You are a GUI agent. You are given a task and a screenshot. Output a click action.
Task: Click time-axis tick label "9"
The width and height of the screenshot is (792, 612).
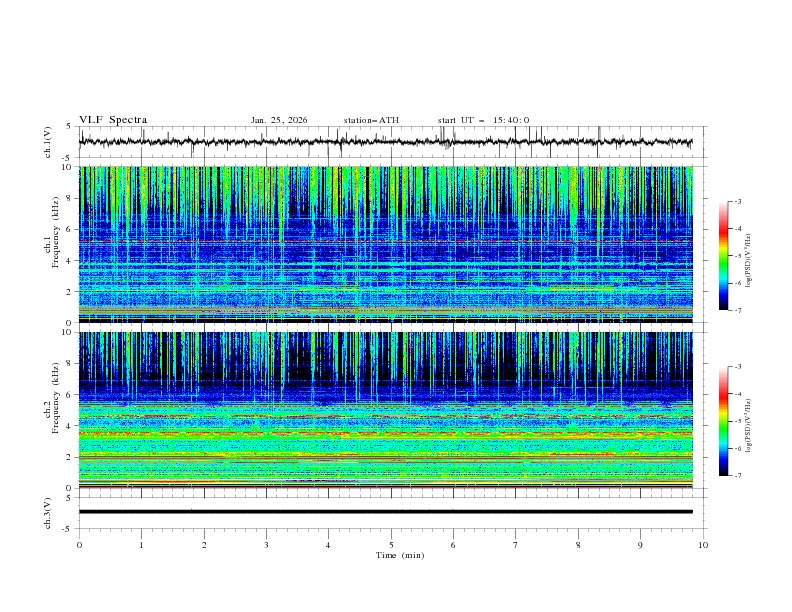[x=640, y=545]
